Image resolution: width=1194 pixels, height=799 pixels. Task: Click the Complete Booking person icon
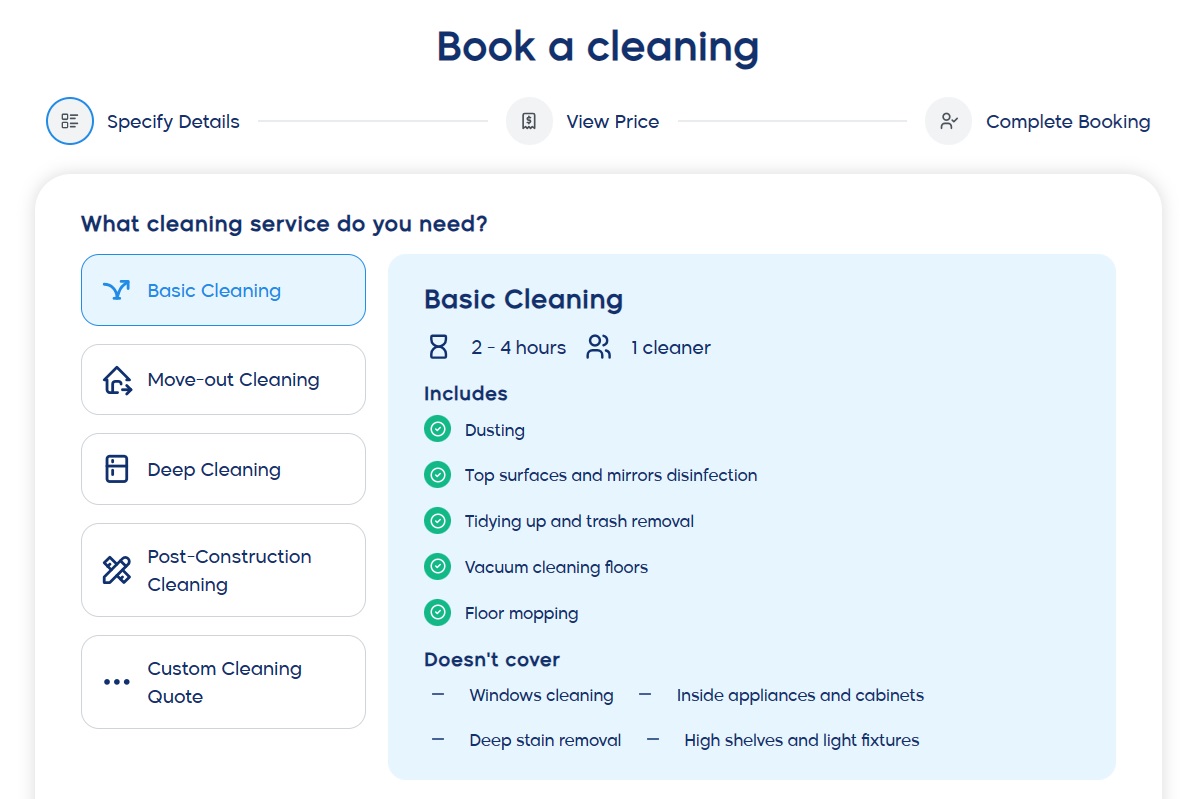pos(948,121)
